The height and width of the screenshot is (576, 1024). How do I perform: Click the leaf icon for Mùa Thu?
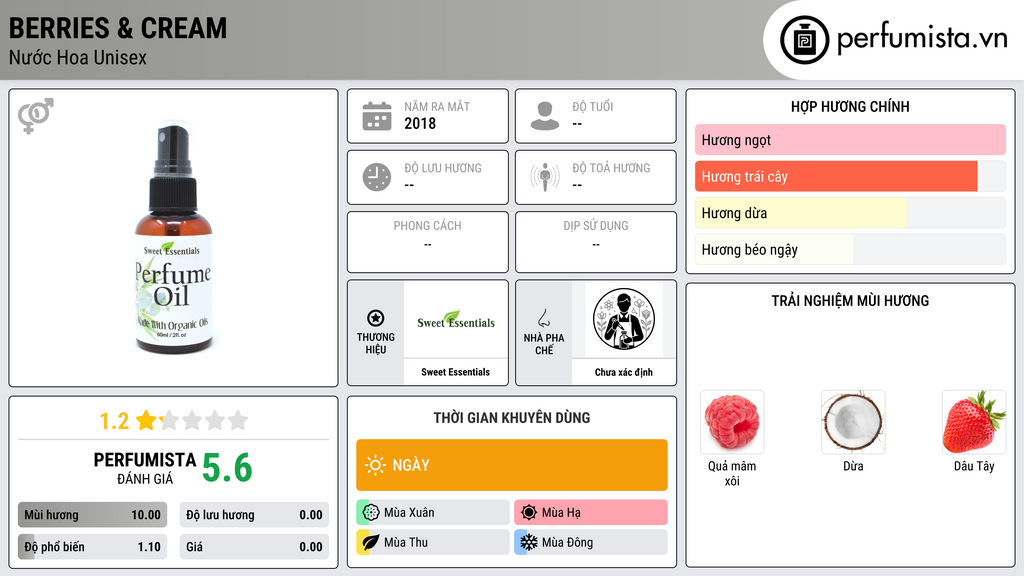(x=371, y=542)
